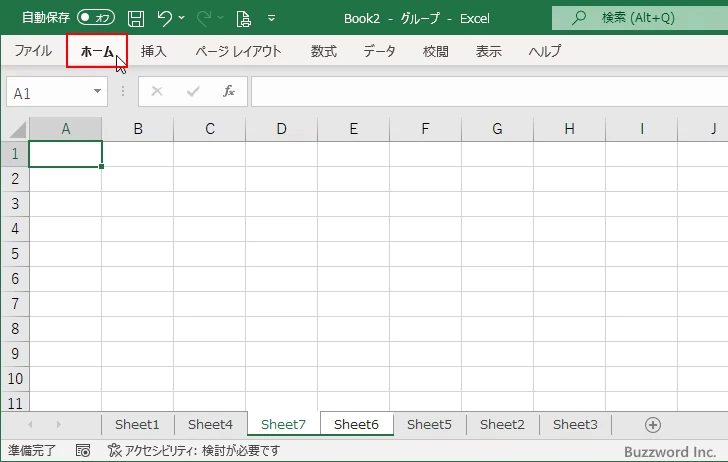Open the Undo history dropdown arrow
Viewport: 728px width, 462px height.
tap(182, 18)
